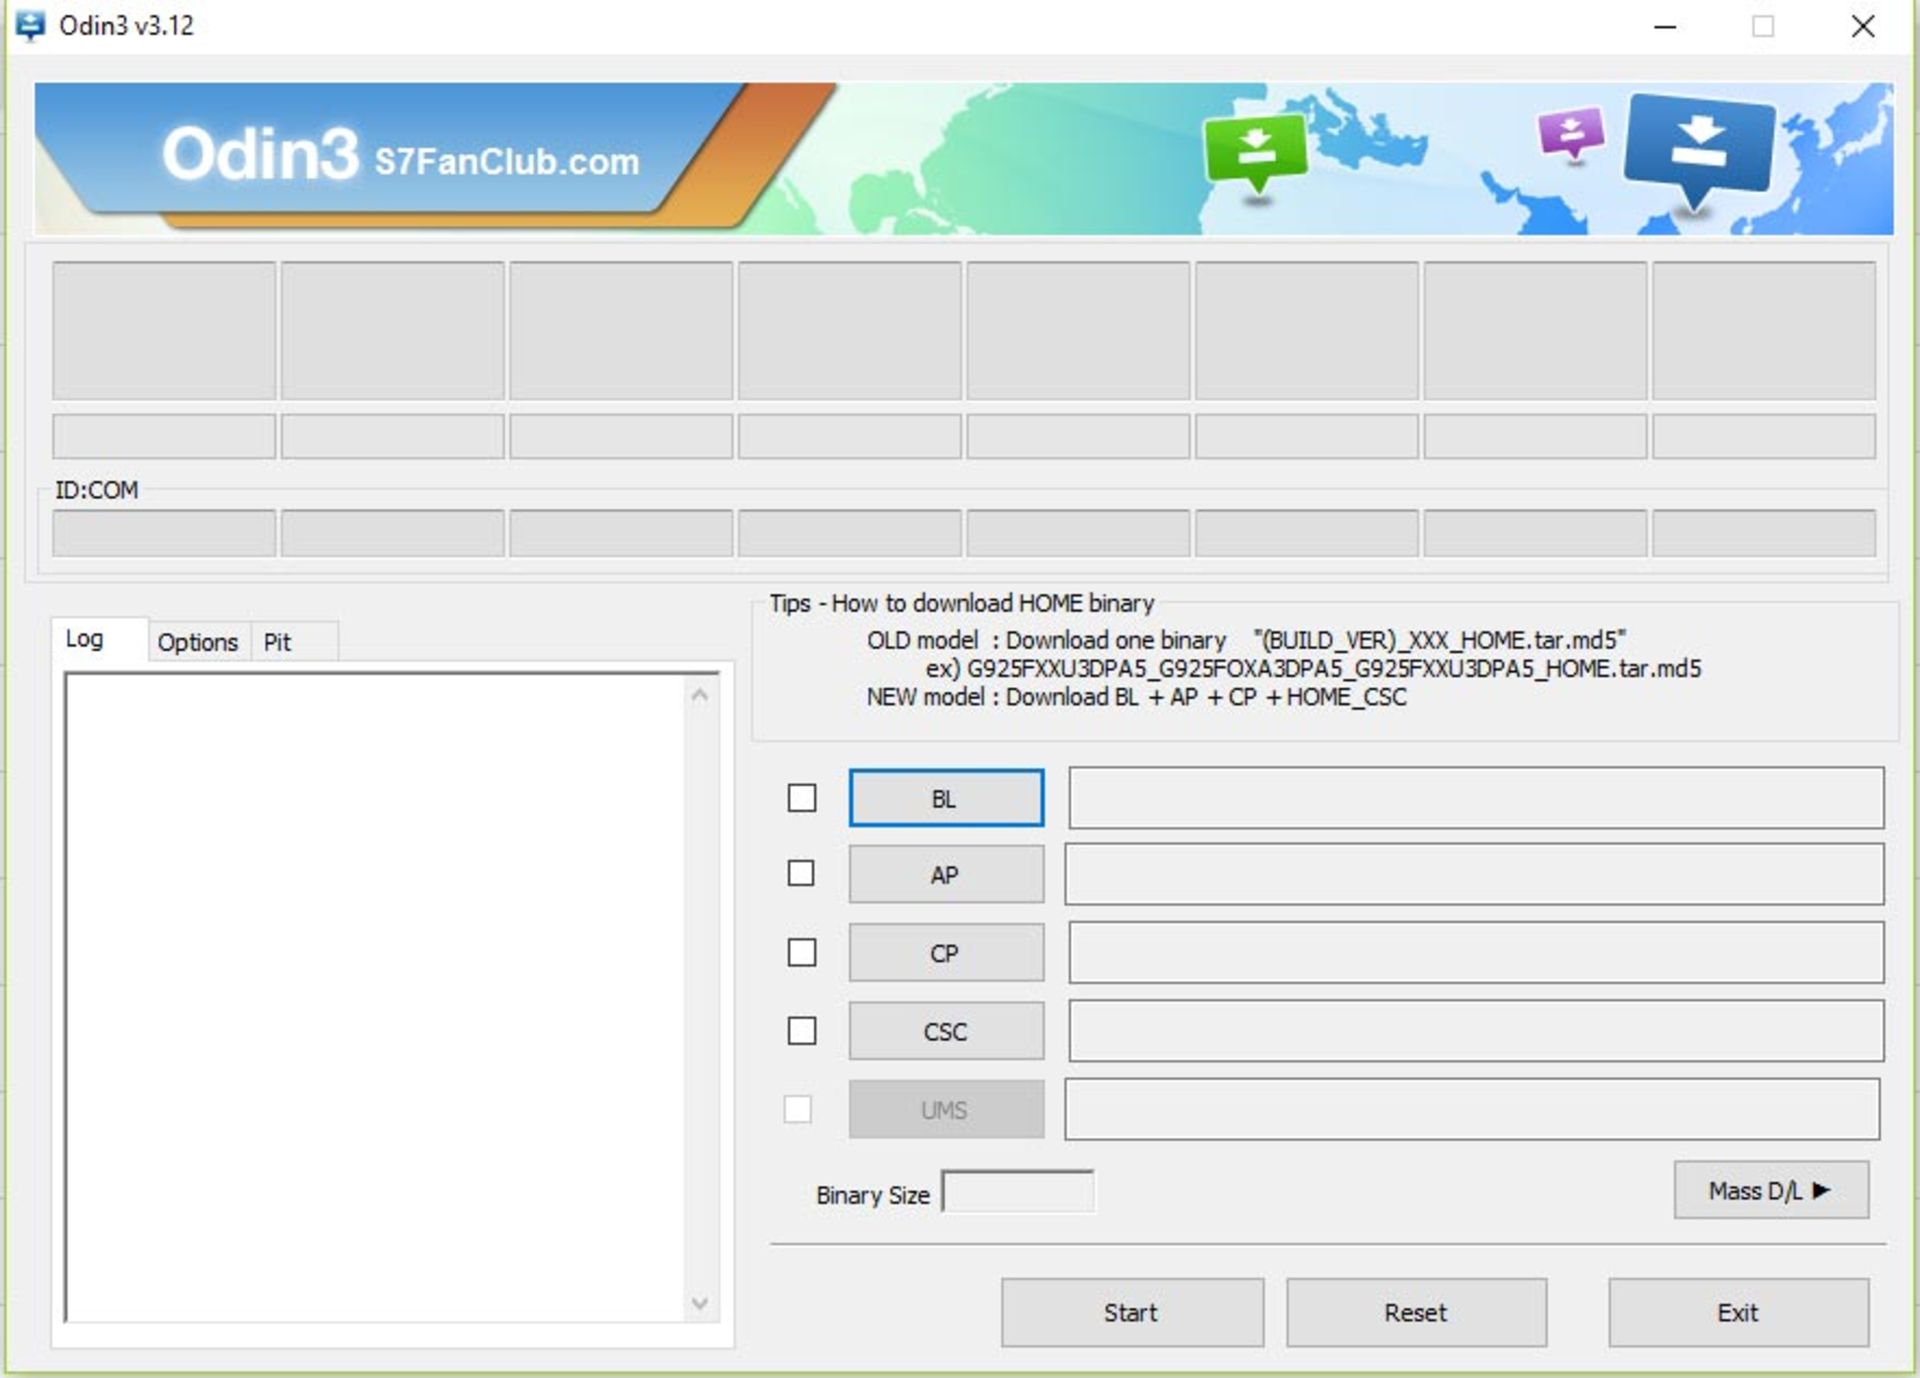Click the CSC file path field

pyautogui.click(x=1476, y=1030)
